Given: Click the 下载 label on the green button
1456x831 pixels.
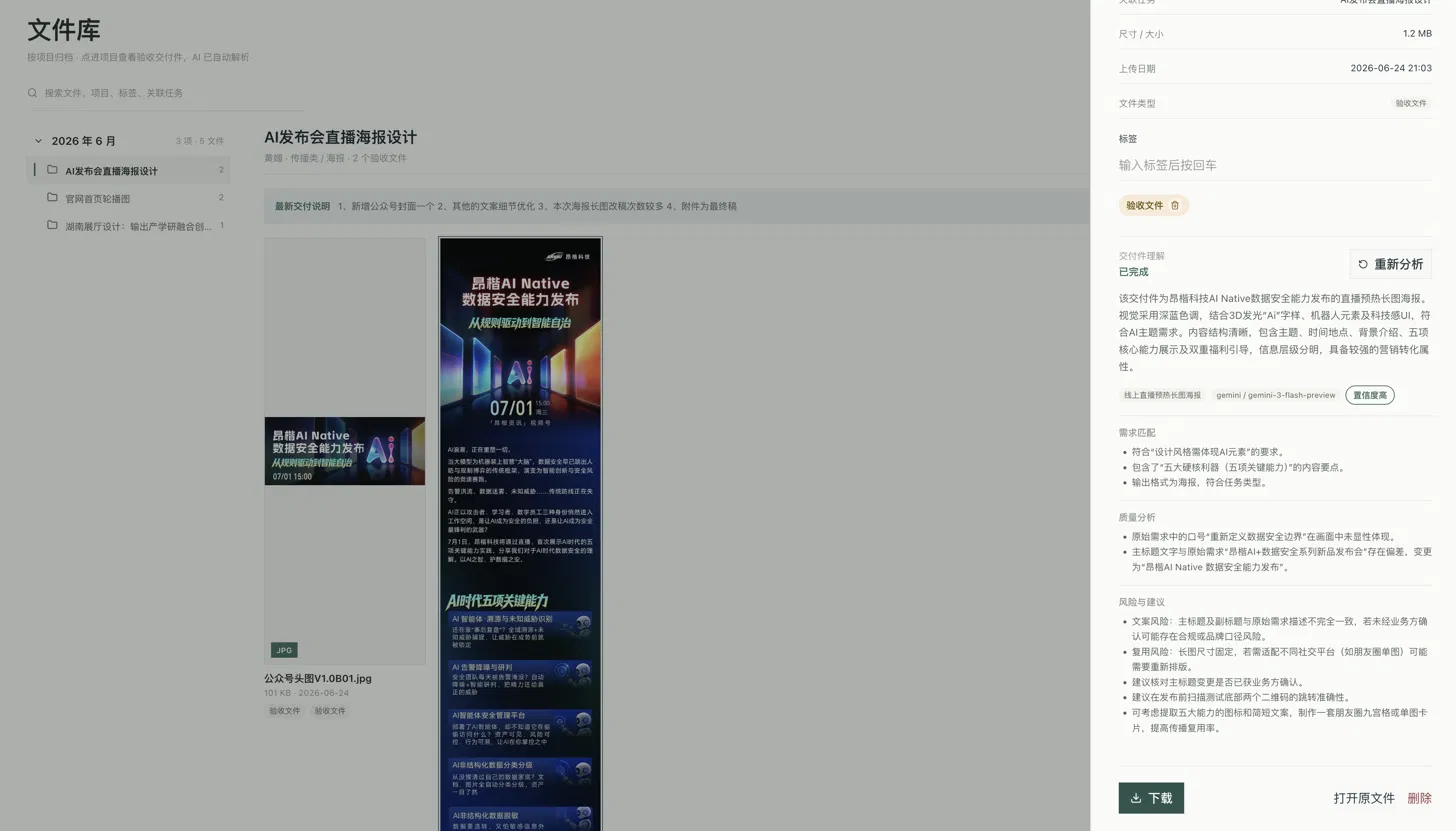Looking at the screenshot, I should pos(1160,798).
